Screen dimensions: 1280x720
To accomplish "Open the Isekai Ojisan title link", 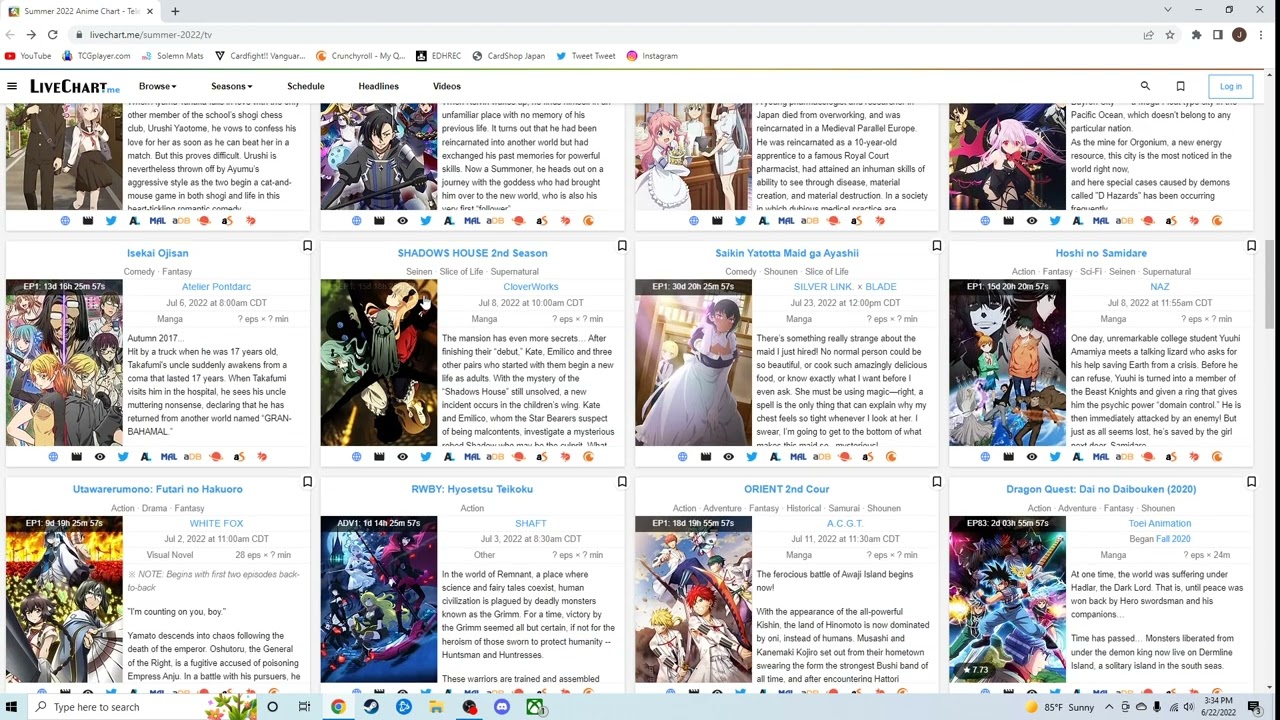I will (157, 253).
